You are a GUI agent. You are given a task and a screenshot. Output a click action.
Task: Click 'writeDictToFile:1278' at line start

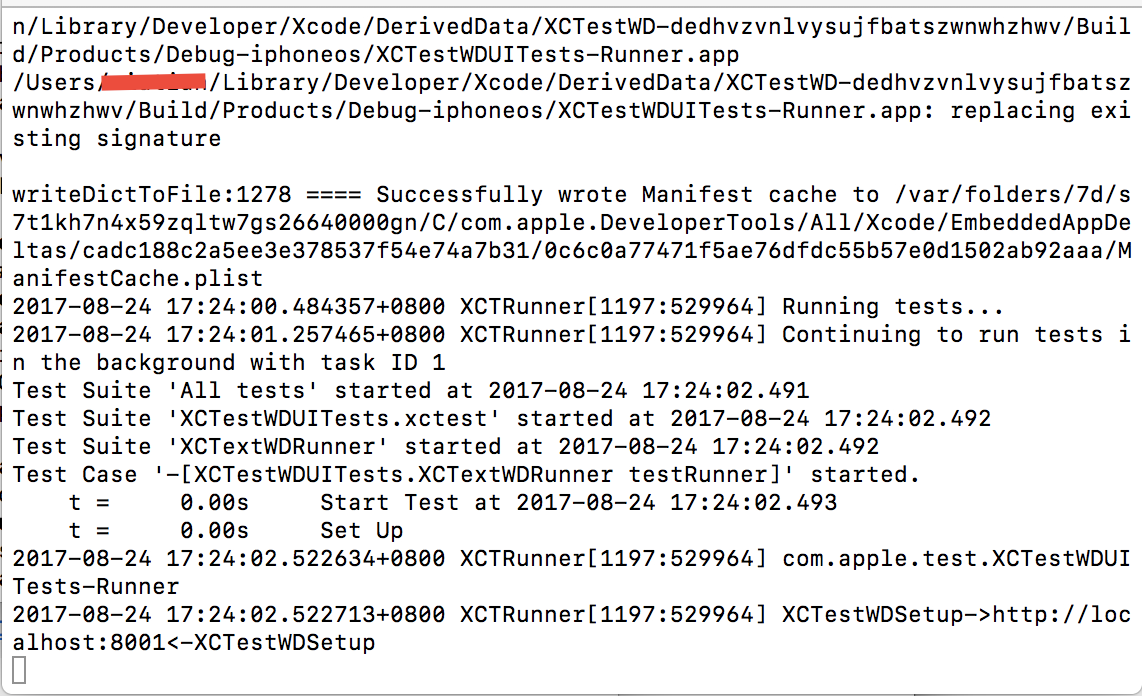pyautogui.click(x=151, y=194)
